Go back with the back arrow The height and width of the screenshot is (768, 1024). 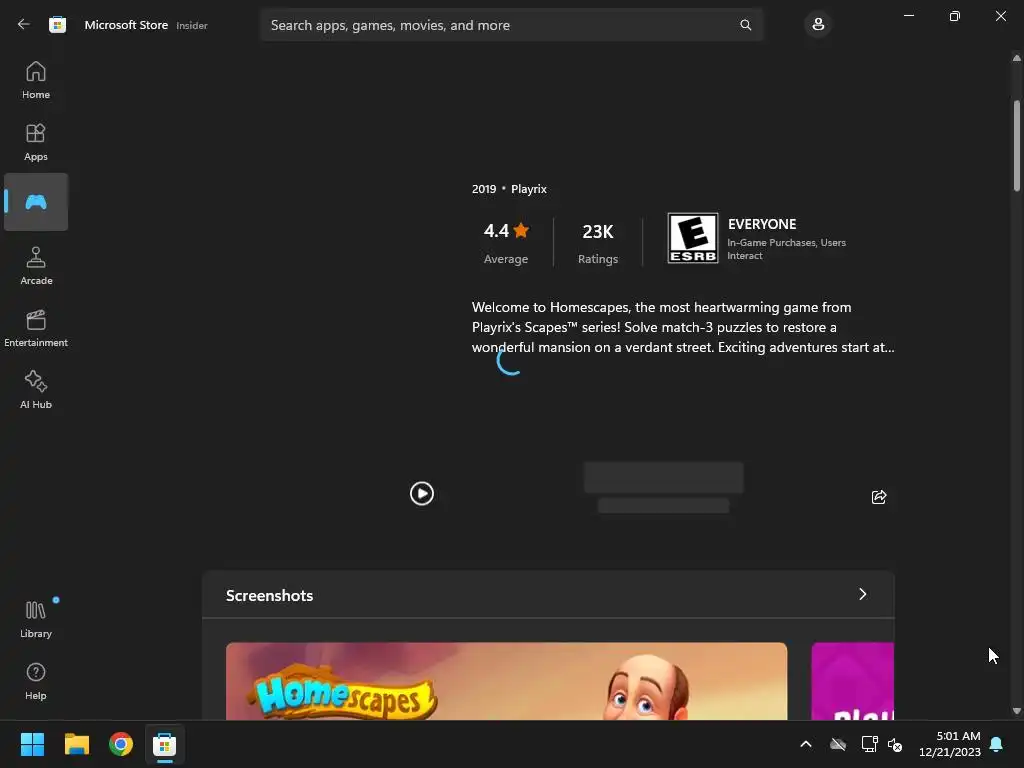(24, 25)
